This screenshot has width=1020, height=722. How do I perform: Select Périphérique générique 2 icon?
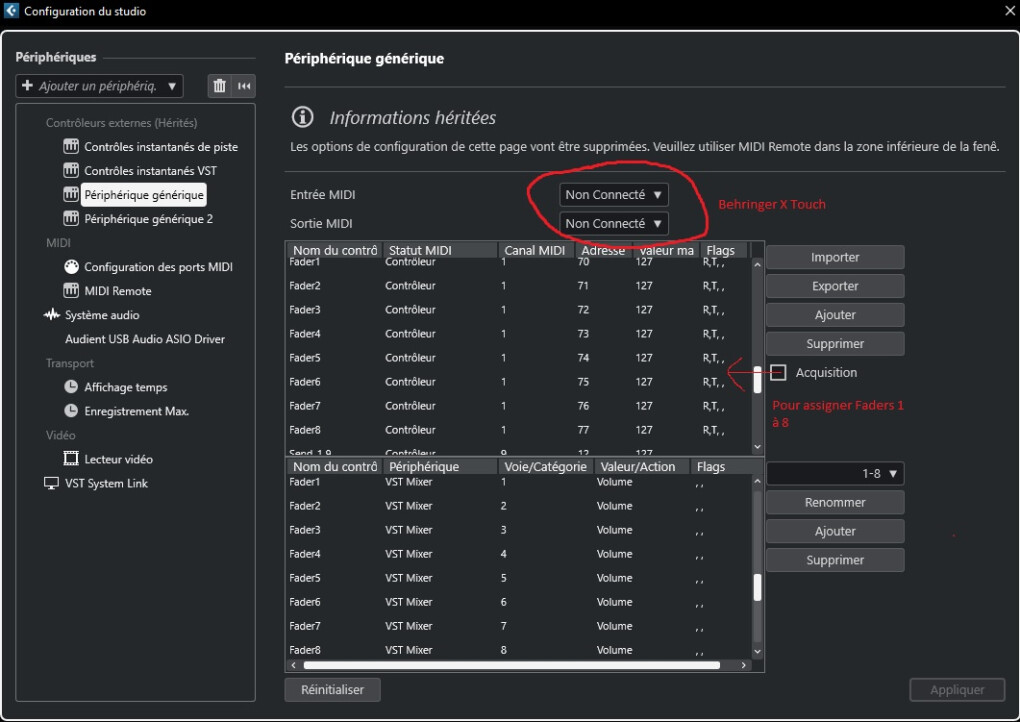pyautogui.click(x=71, y=219)
